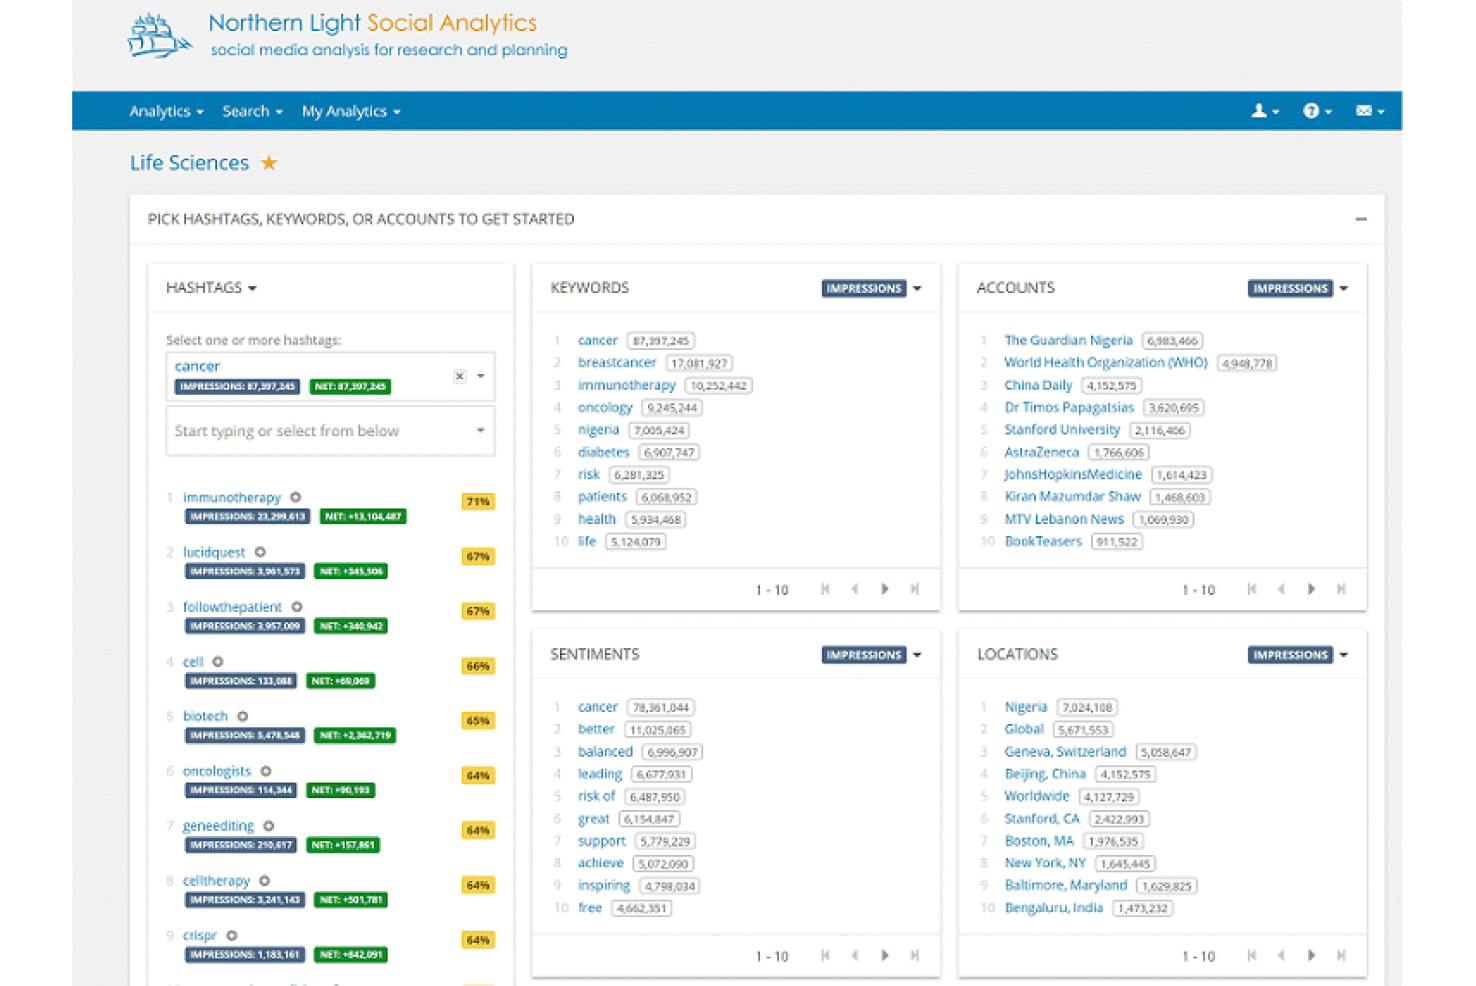This screenshot has width=1476, height=986.
Task: Open the Keywords IMPRESSIONS dropdown
Action: point(872,288)
